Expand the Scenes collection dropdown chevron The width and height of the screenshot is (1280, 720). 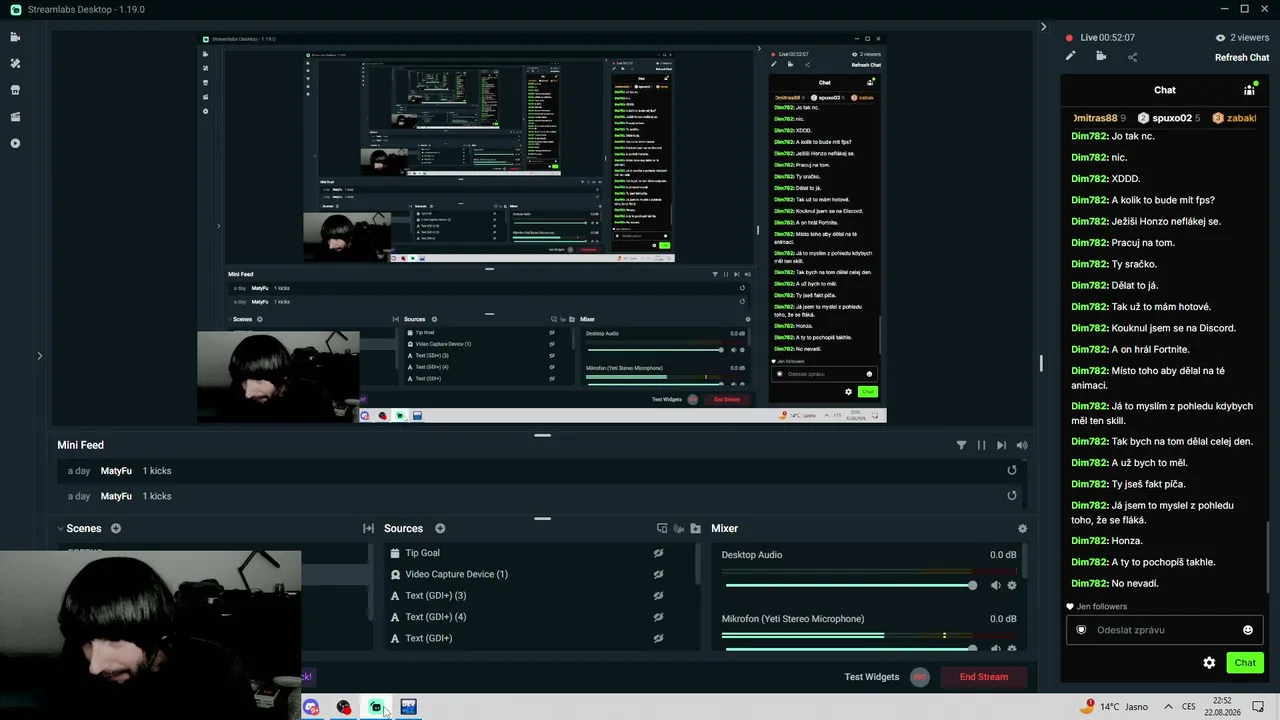[60, 528]
